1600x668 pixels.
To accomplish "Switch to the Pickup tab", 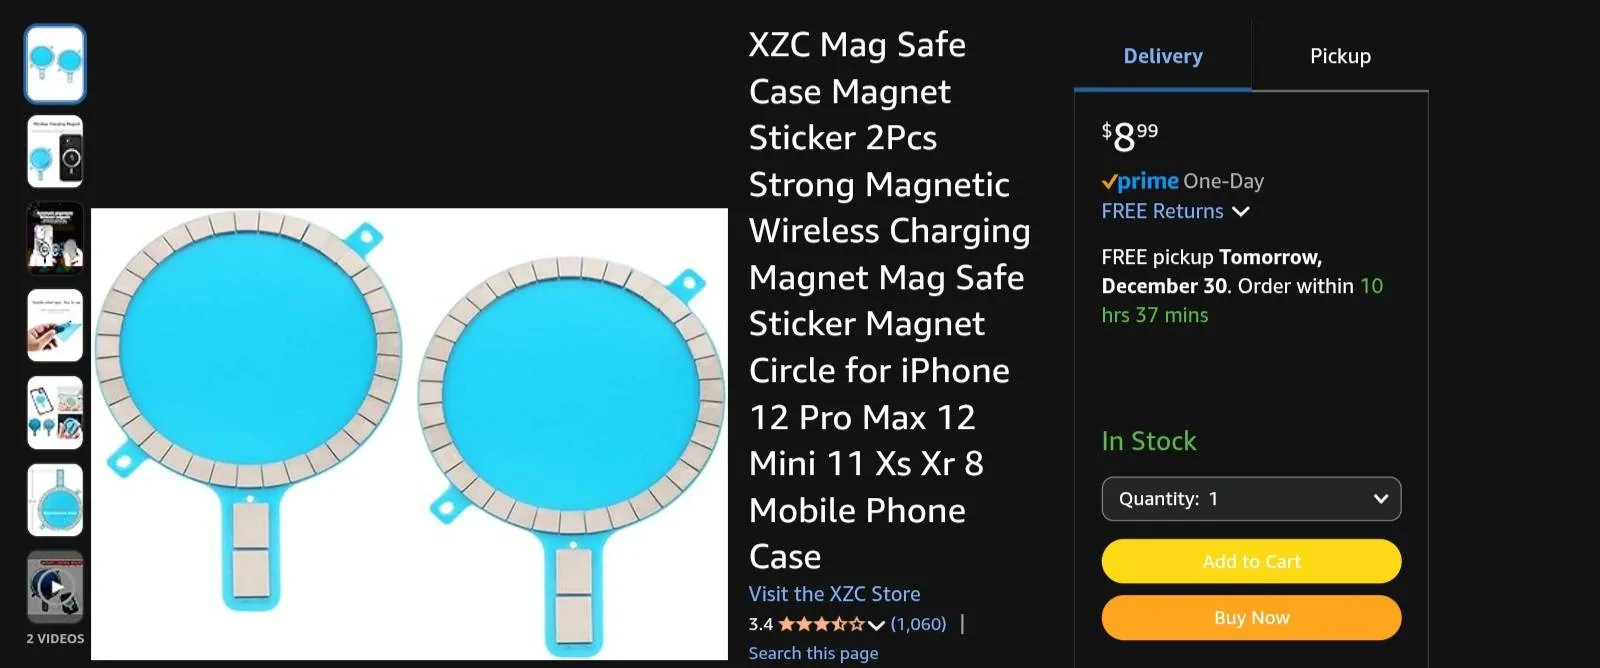I will click(x=1339, y=56).
